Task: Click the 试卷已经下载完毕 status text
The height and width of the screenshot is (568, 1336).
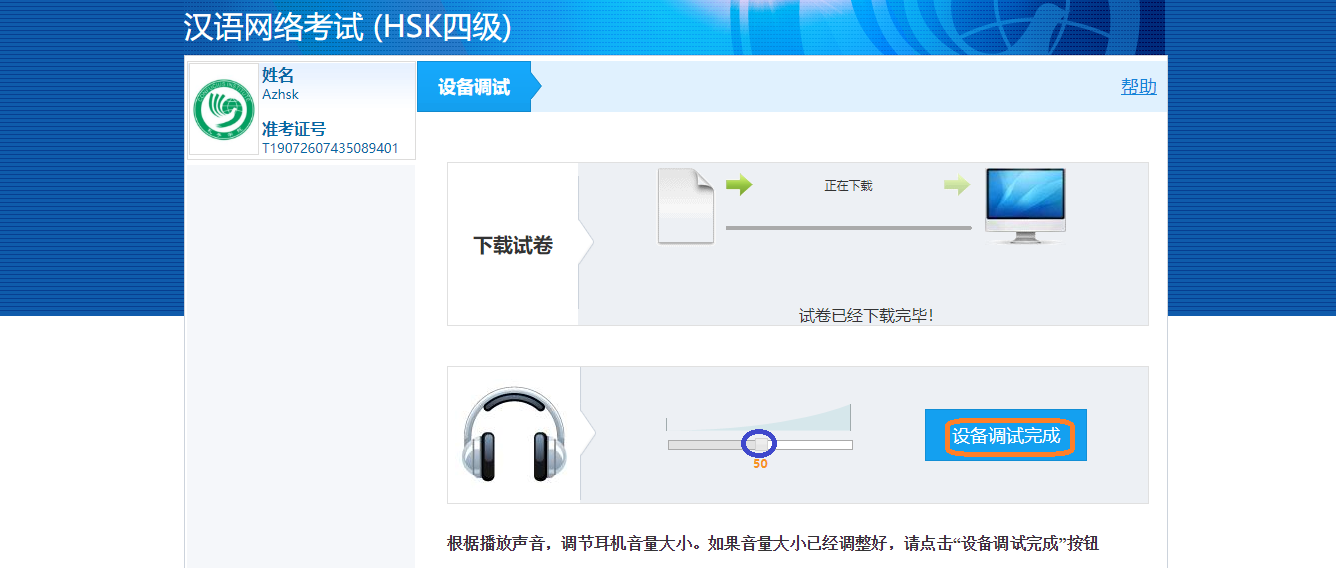Action: click(x=866, y=316)
